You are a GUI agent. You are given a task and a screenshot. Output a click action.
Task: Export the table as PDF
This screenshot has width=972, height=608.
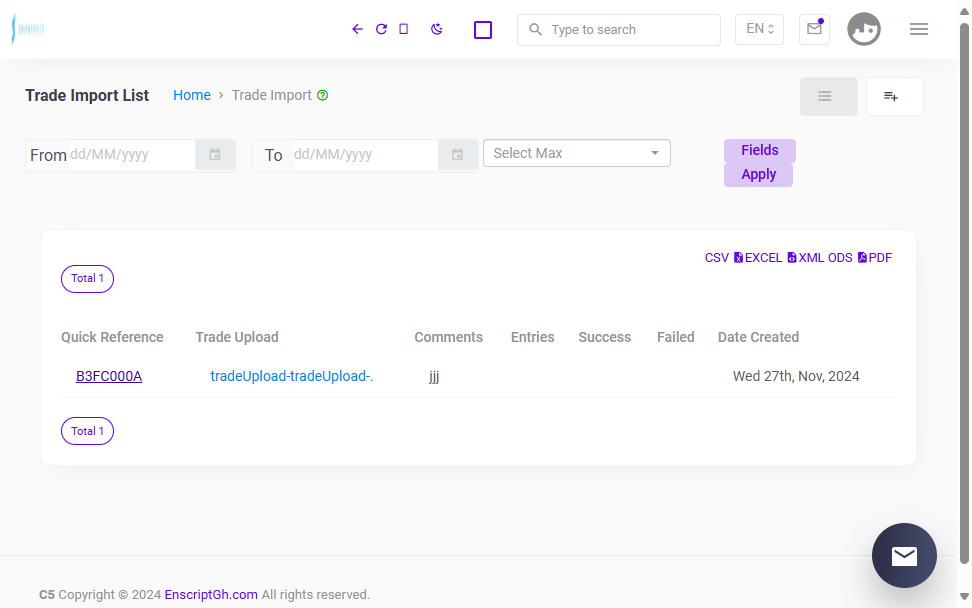[x=875, y=258]
